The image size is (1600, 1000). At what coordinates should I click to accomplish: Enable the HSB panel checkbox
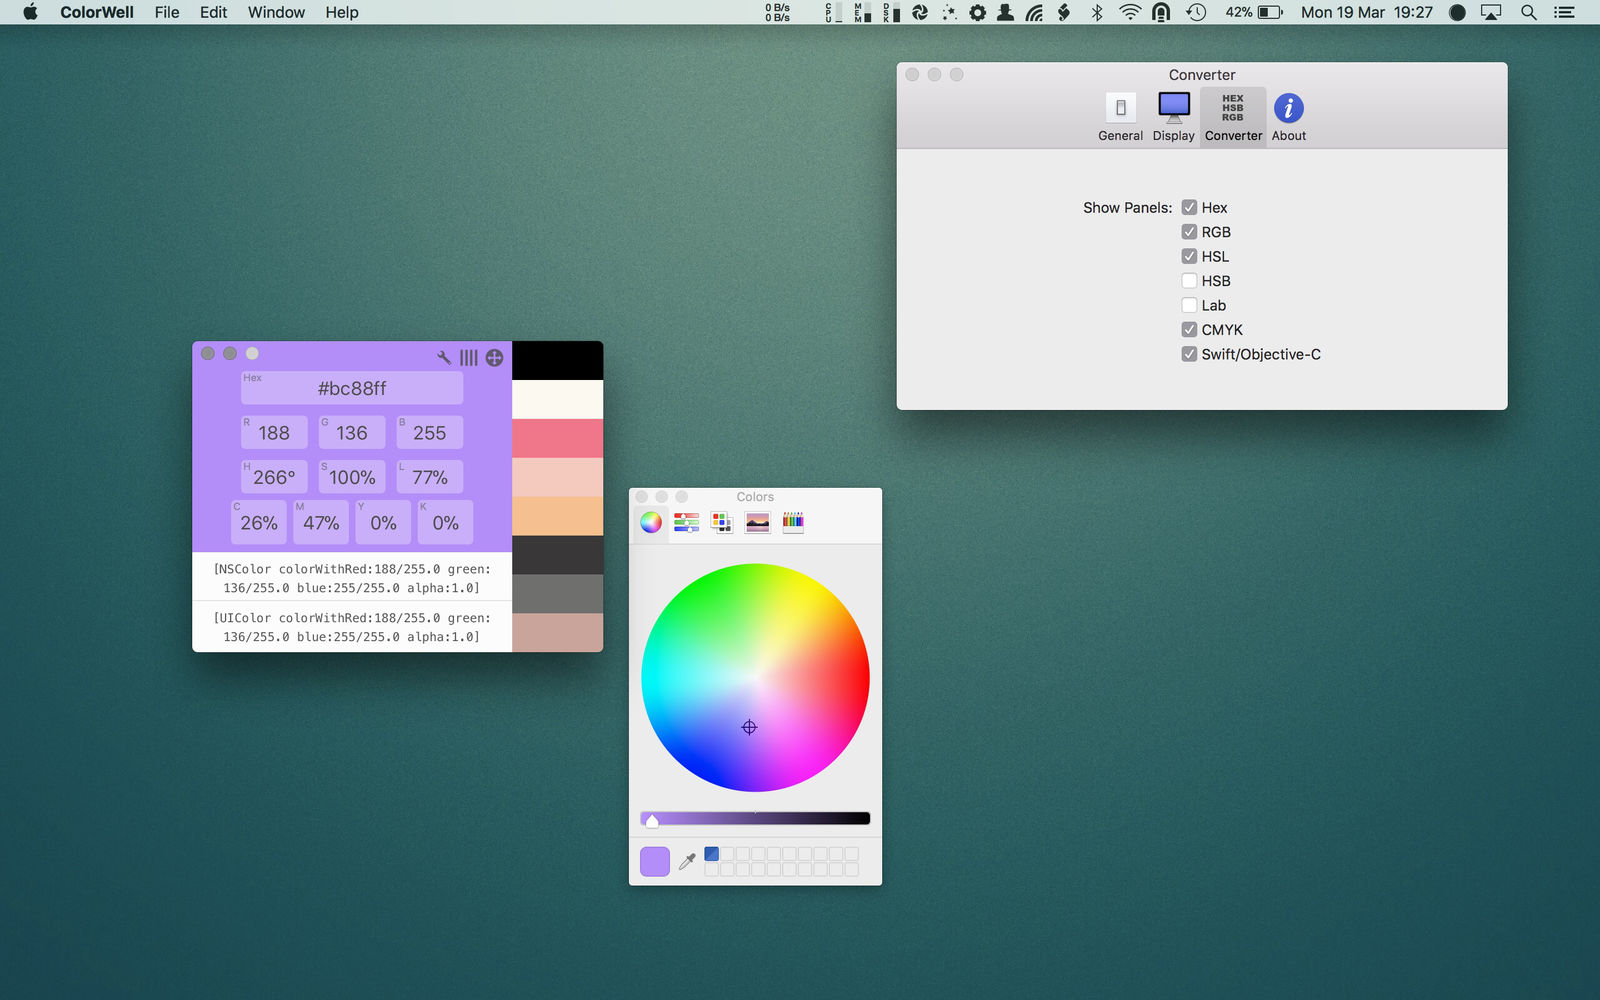pyautogui.click(x=1189, y=281)
